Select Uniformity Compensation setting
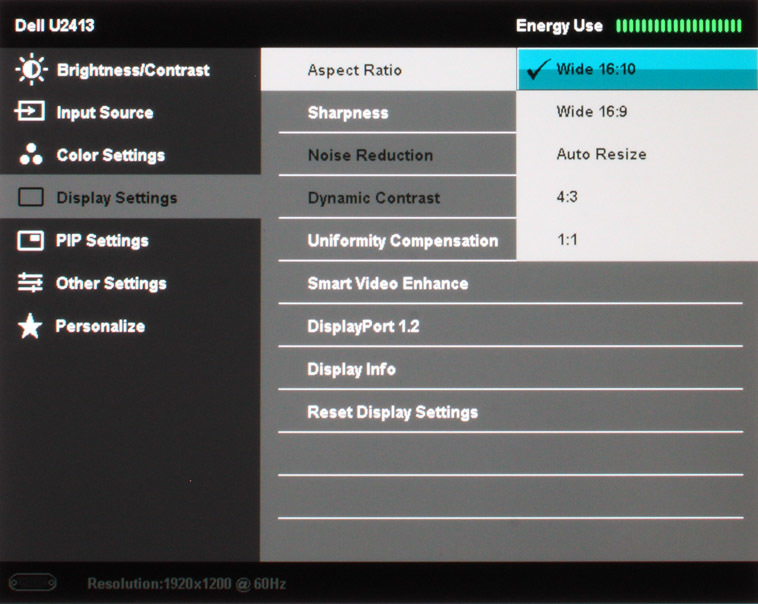Image resolution: width=758 pixels, height=604 pixels. pos(397,240)
